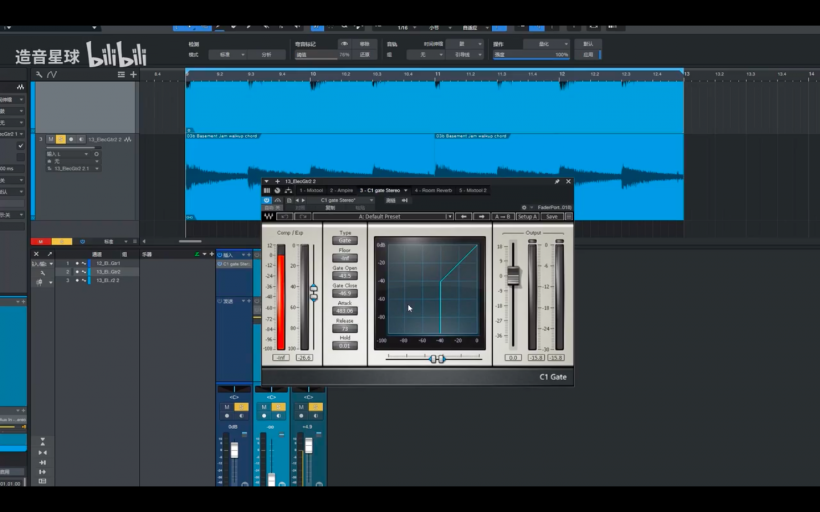Click the Waves Save button
Image resolution: width=820 pixels, height=512 pixels.
click(x=552, y=217)
